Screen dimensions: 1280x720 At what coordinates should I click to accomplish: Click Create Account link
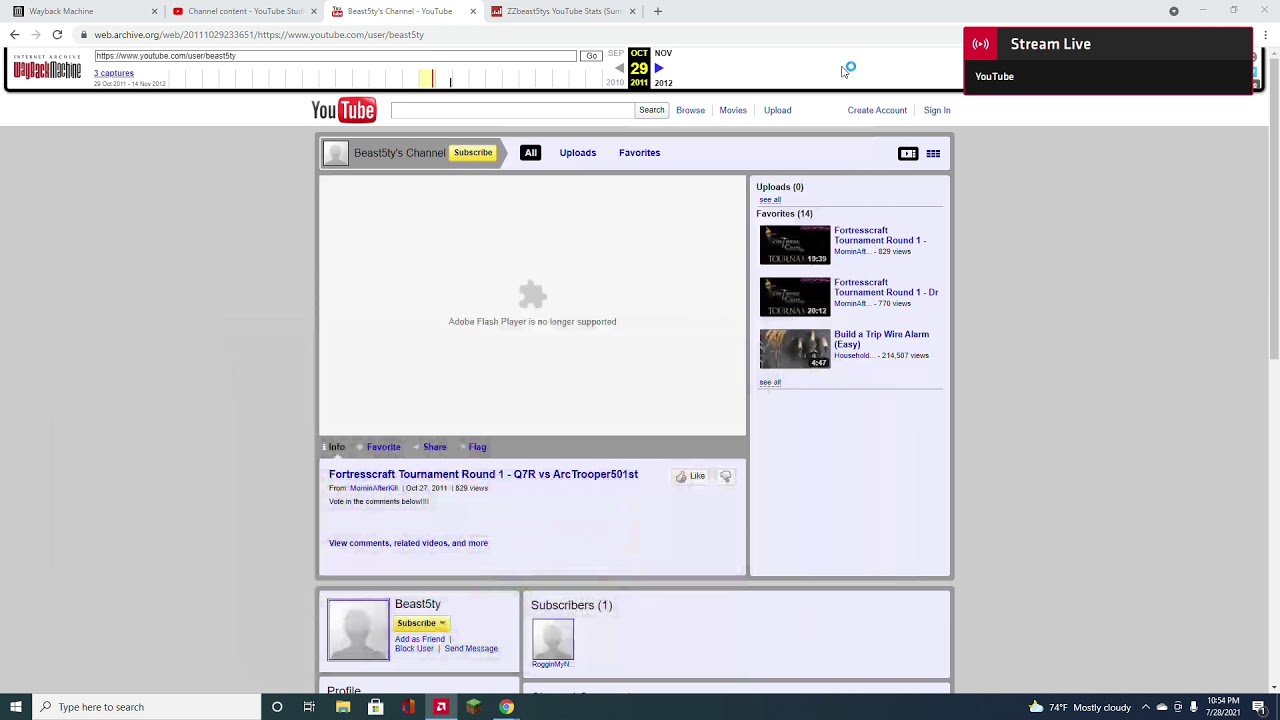[877, 110]
